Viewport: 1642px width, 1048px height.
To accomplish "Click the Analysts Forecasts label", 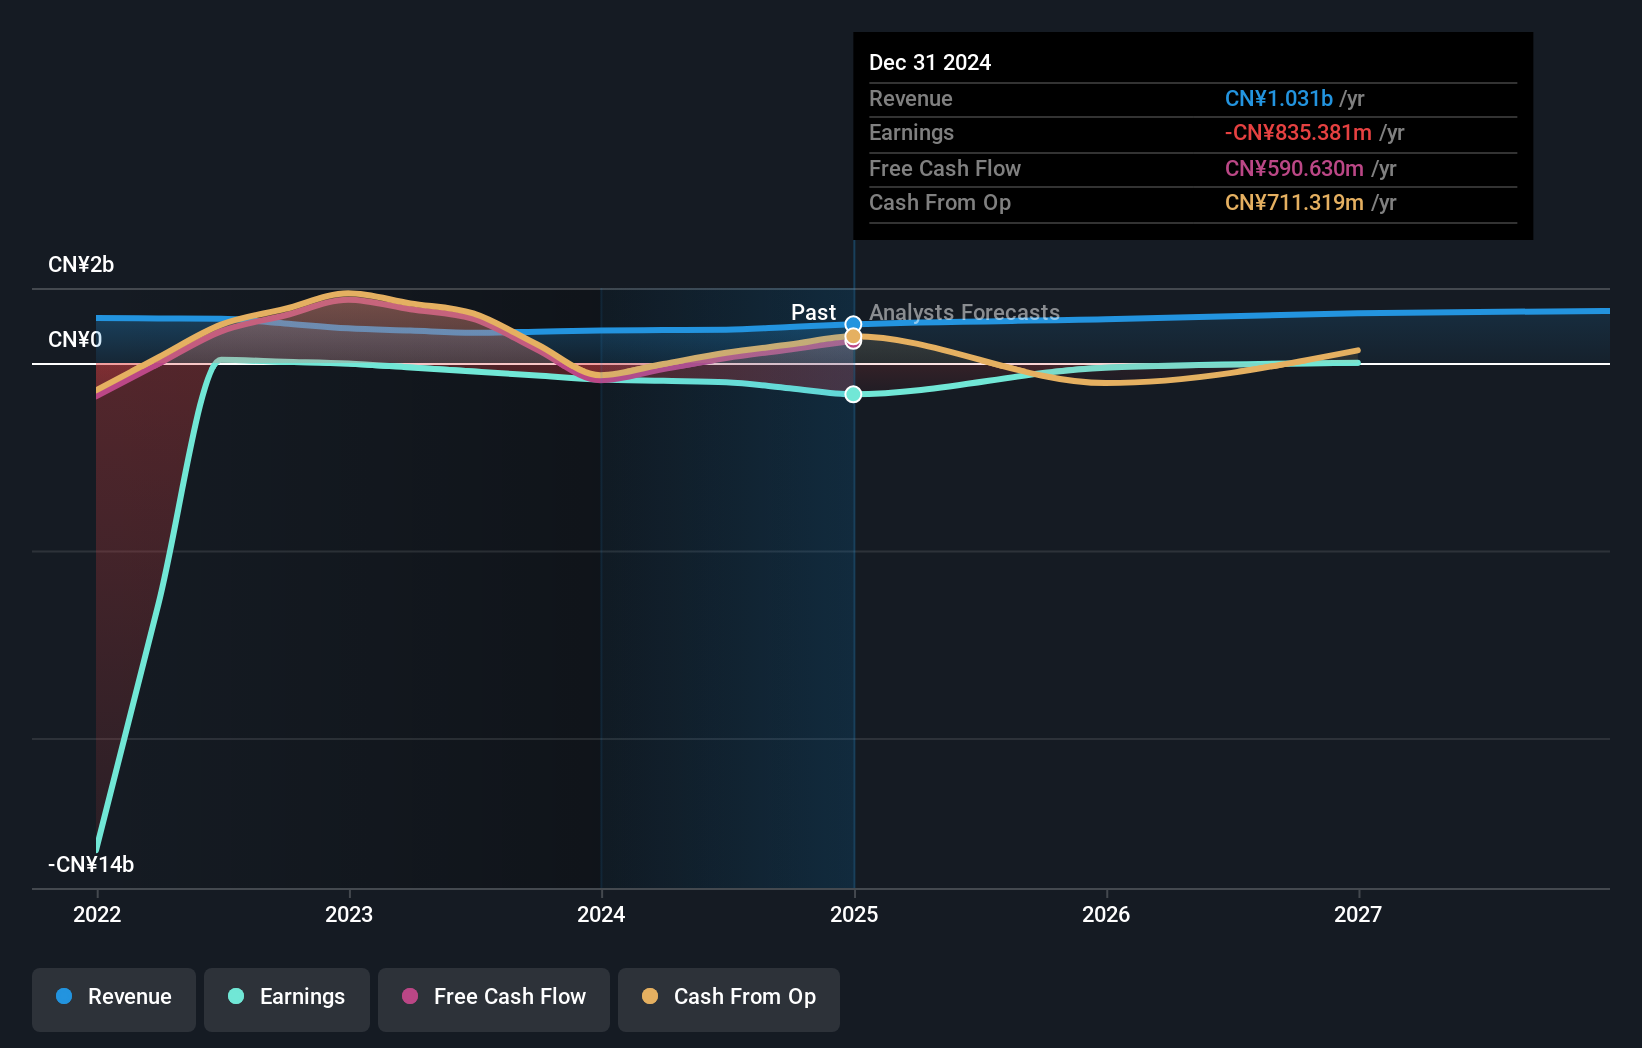I will pyautogui.click(x=964, y=313).
